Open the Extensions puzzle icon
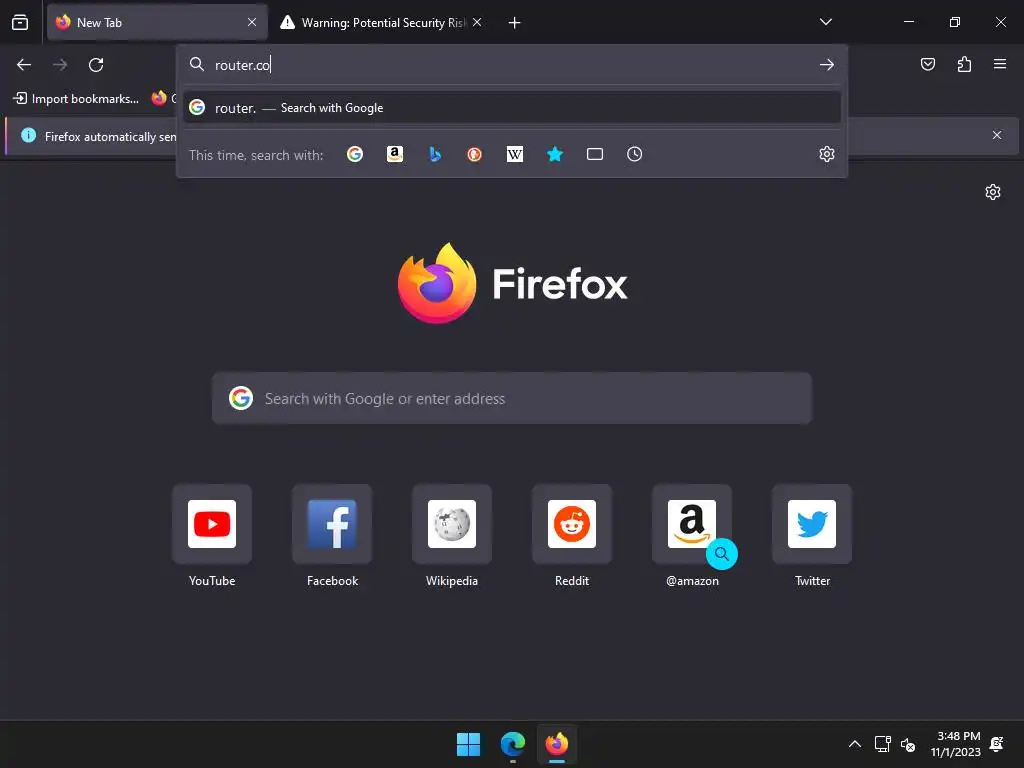 [x=964, y=64]
